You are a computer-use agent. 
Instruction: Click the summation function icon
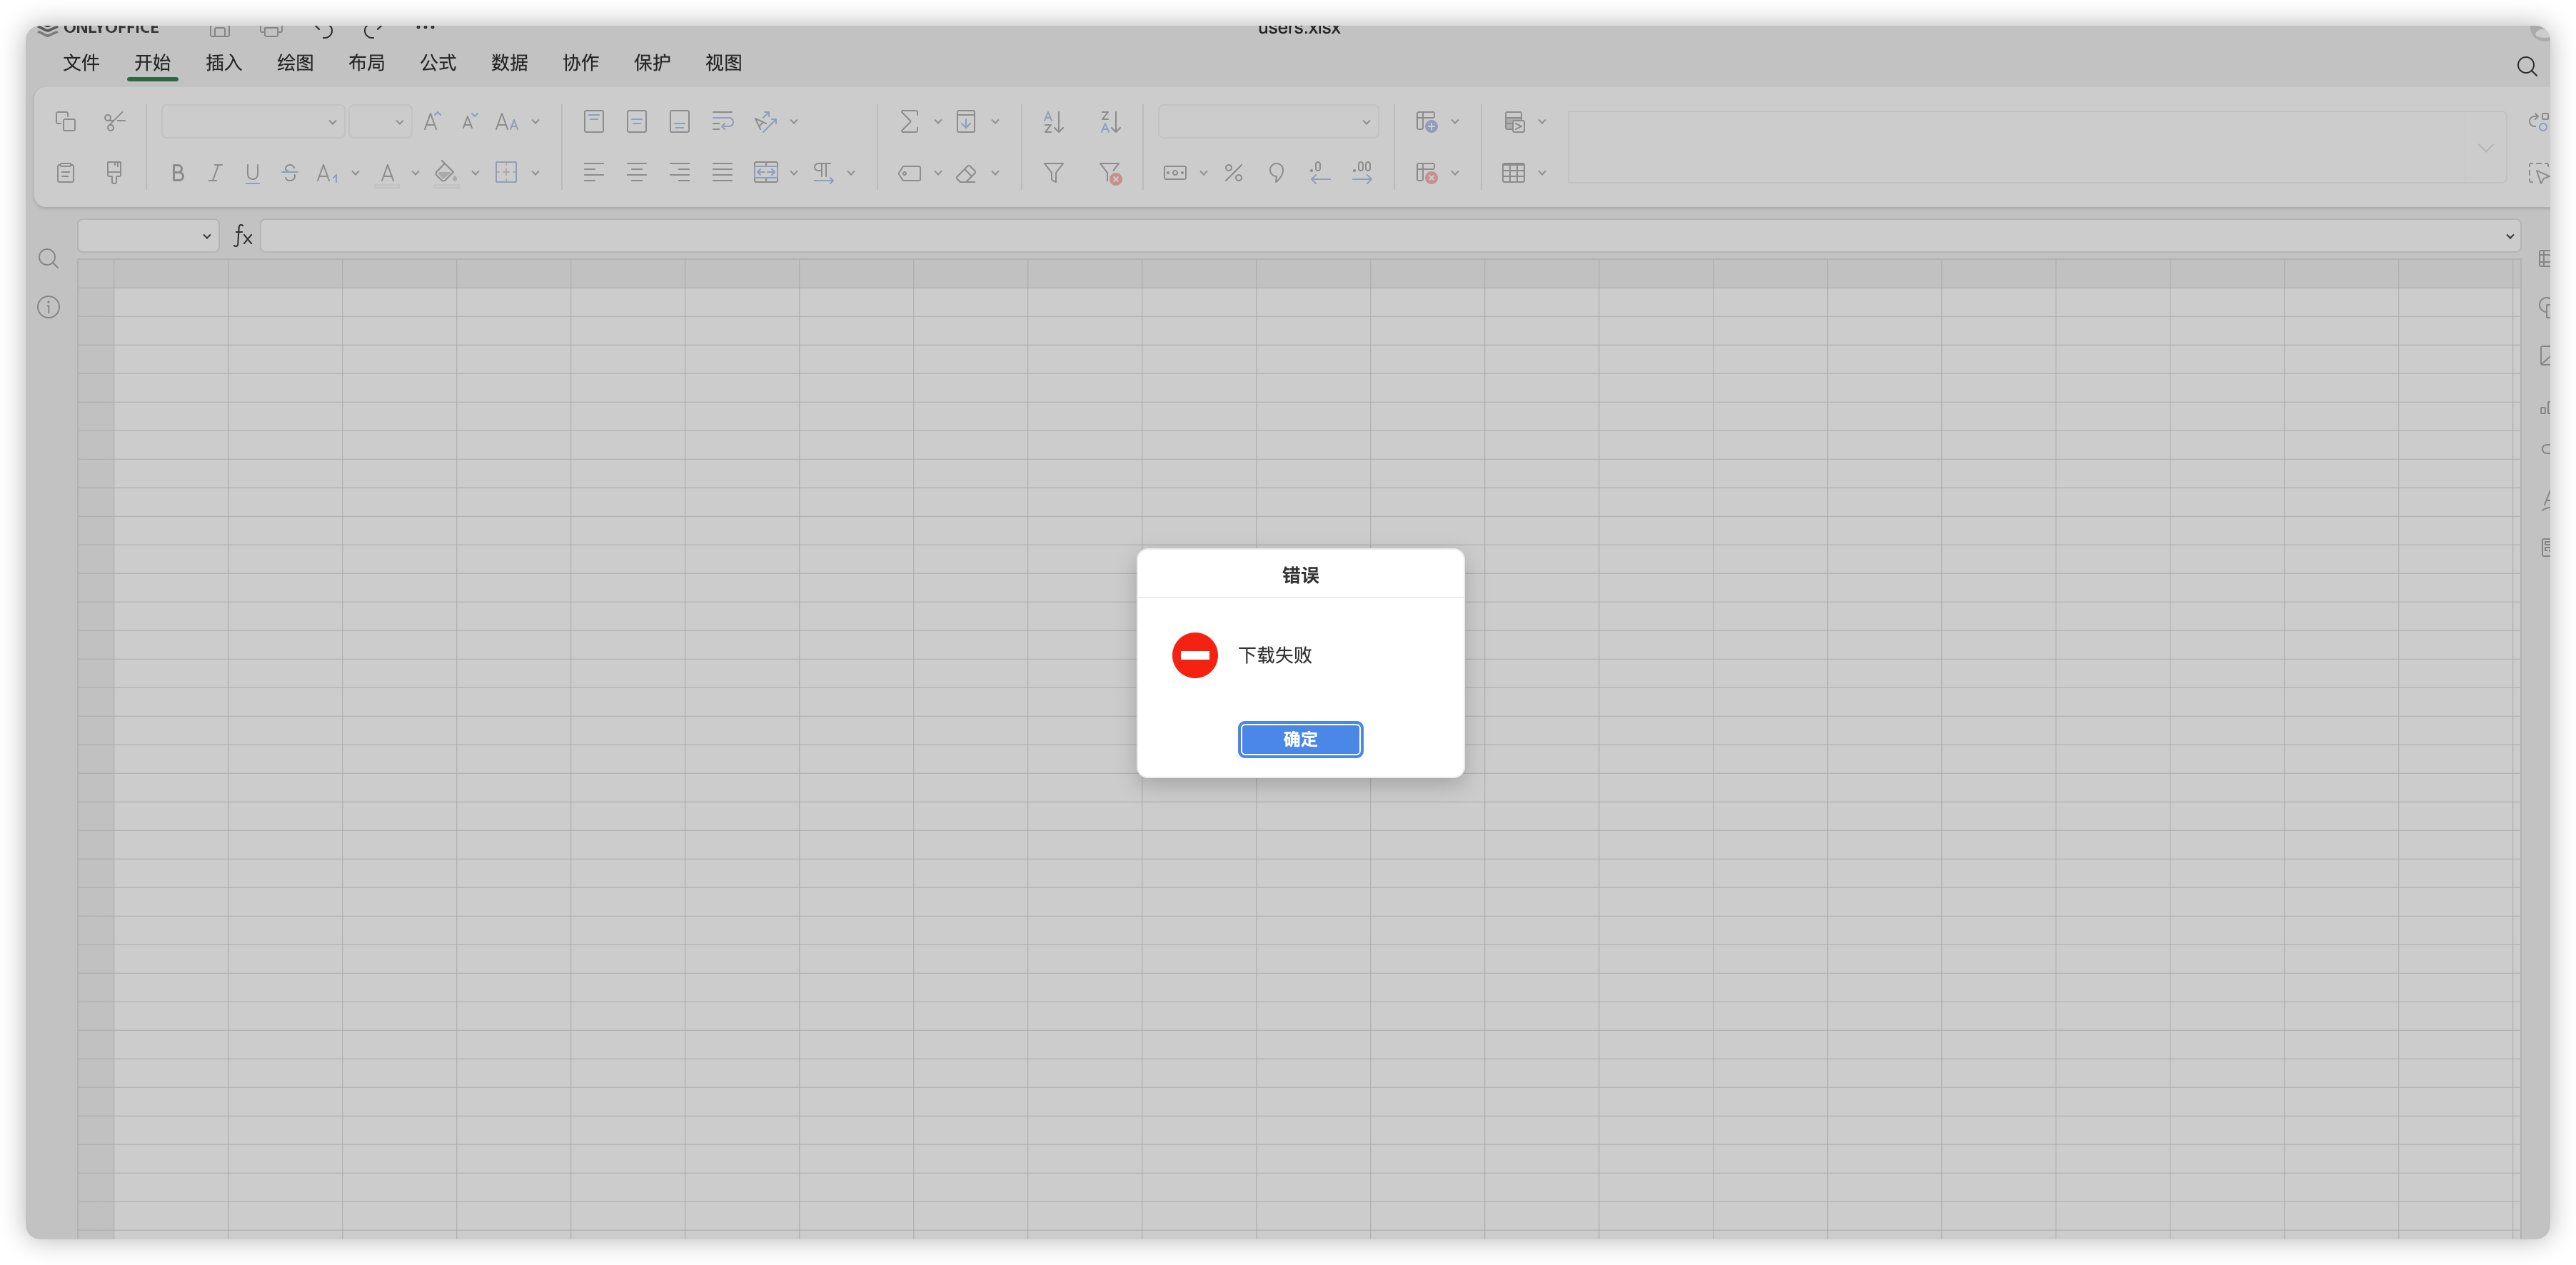pyautogui.click(x=908, y=122)
